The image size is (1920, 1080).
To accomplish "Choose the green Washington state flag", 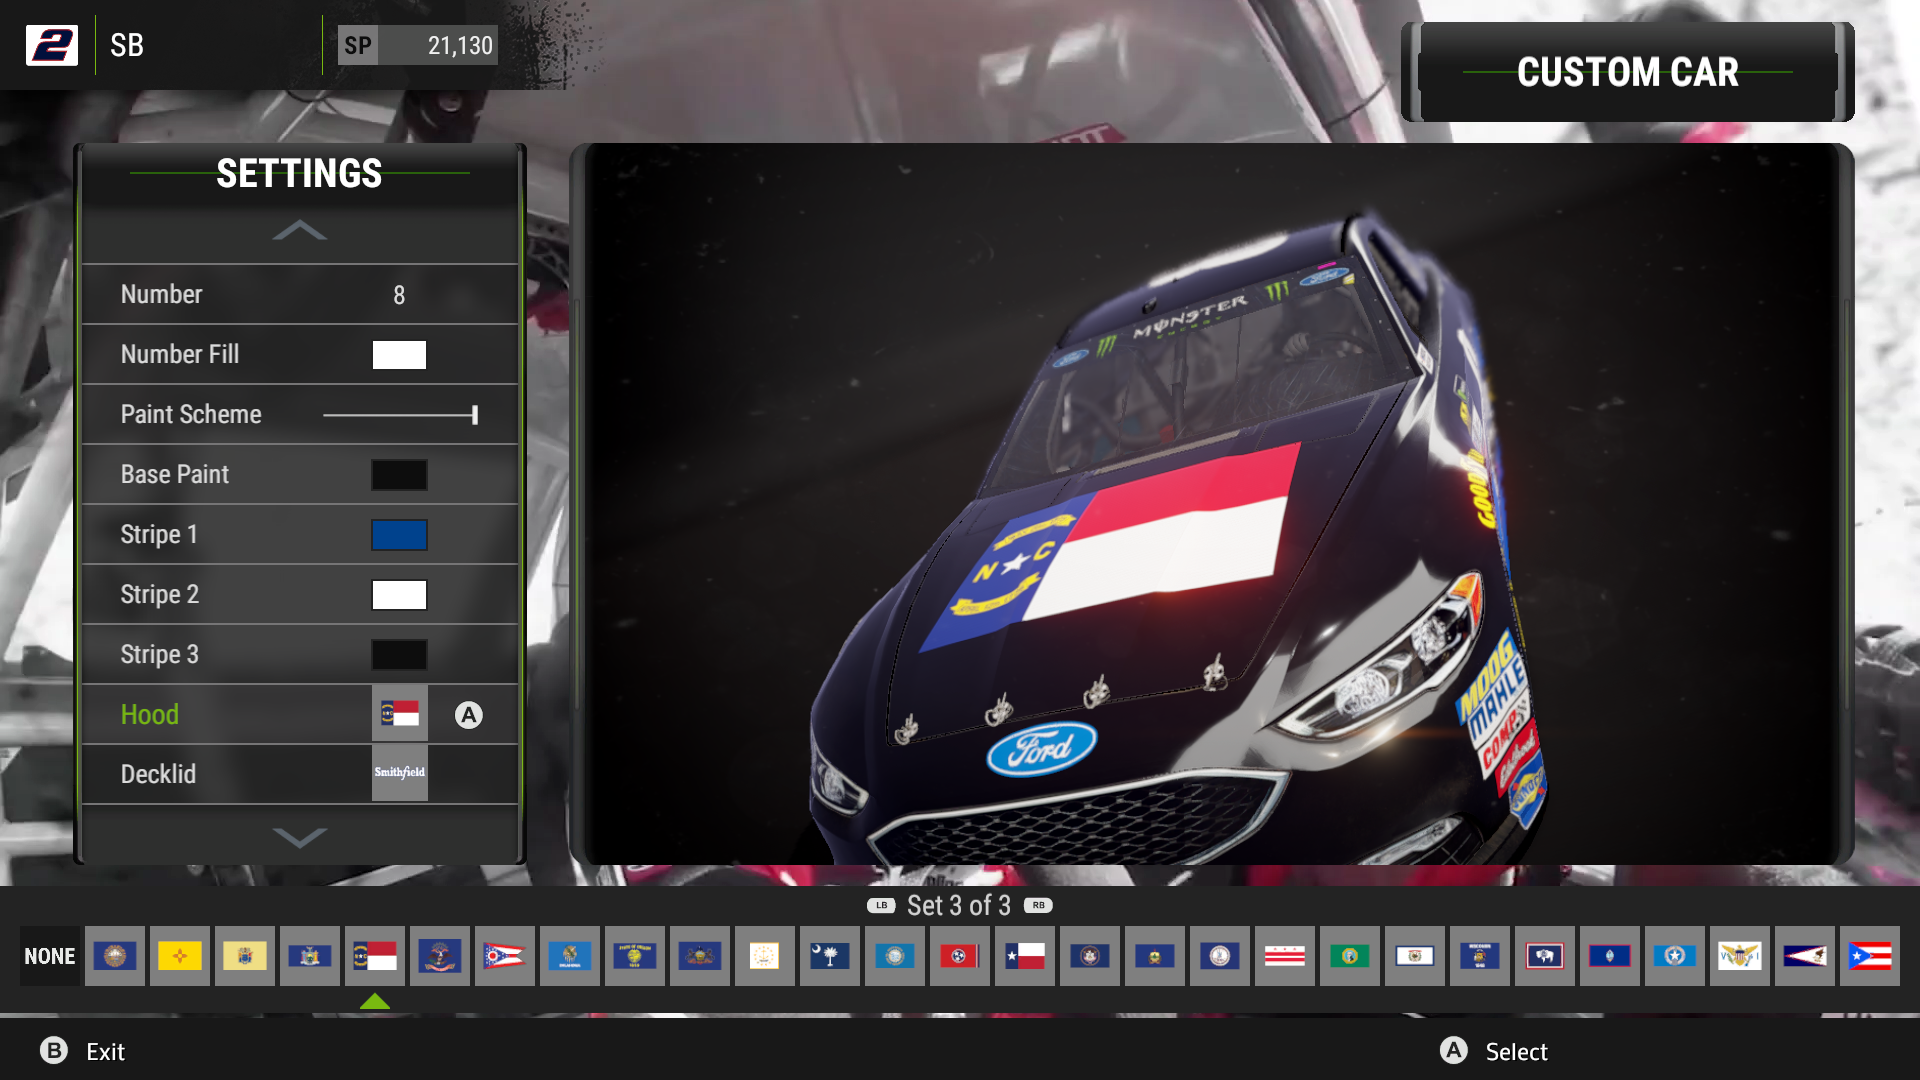I will point(1350,956).
